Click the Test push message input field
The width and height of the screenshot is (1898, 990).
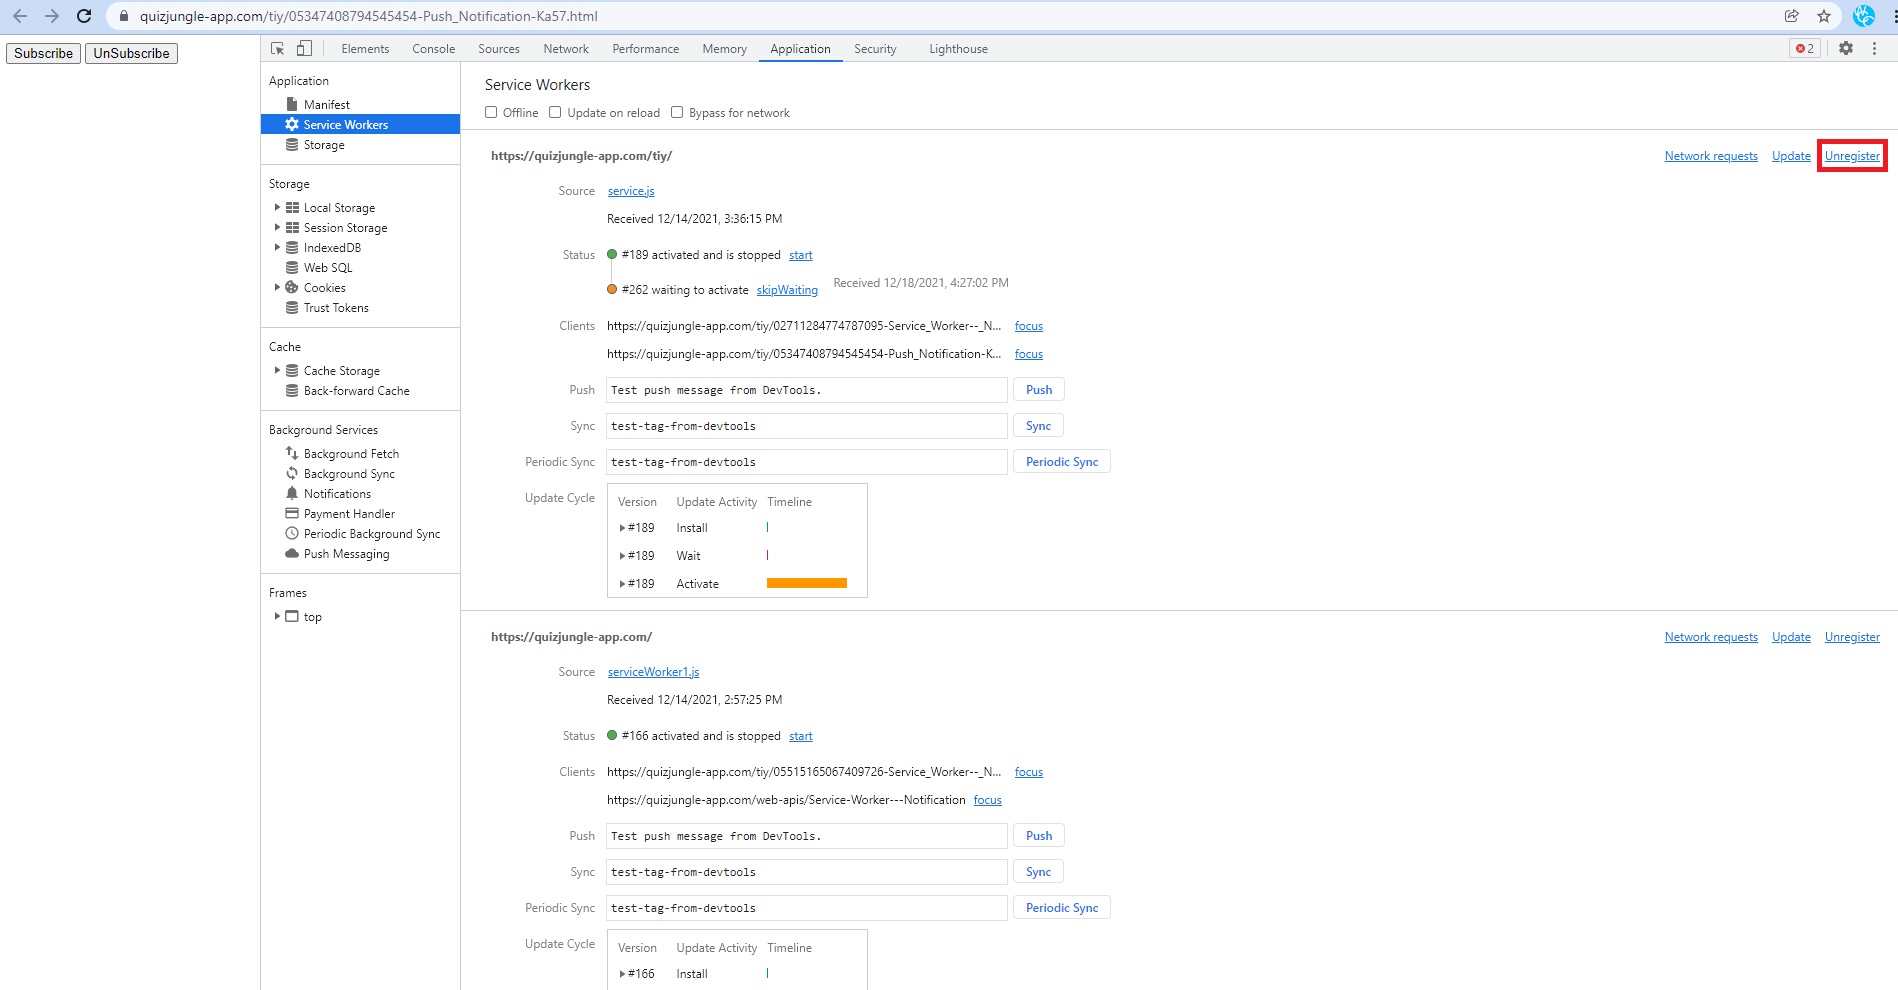pyautogui.click(x=806, y=390)
